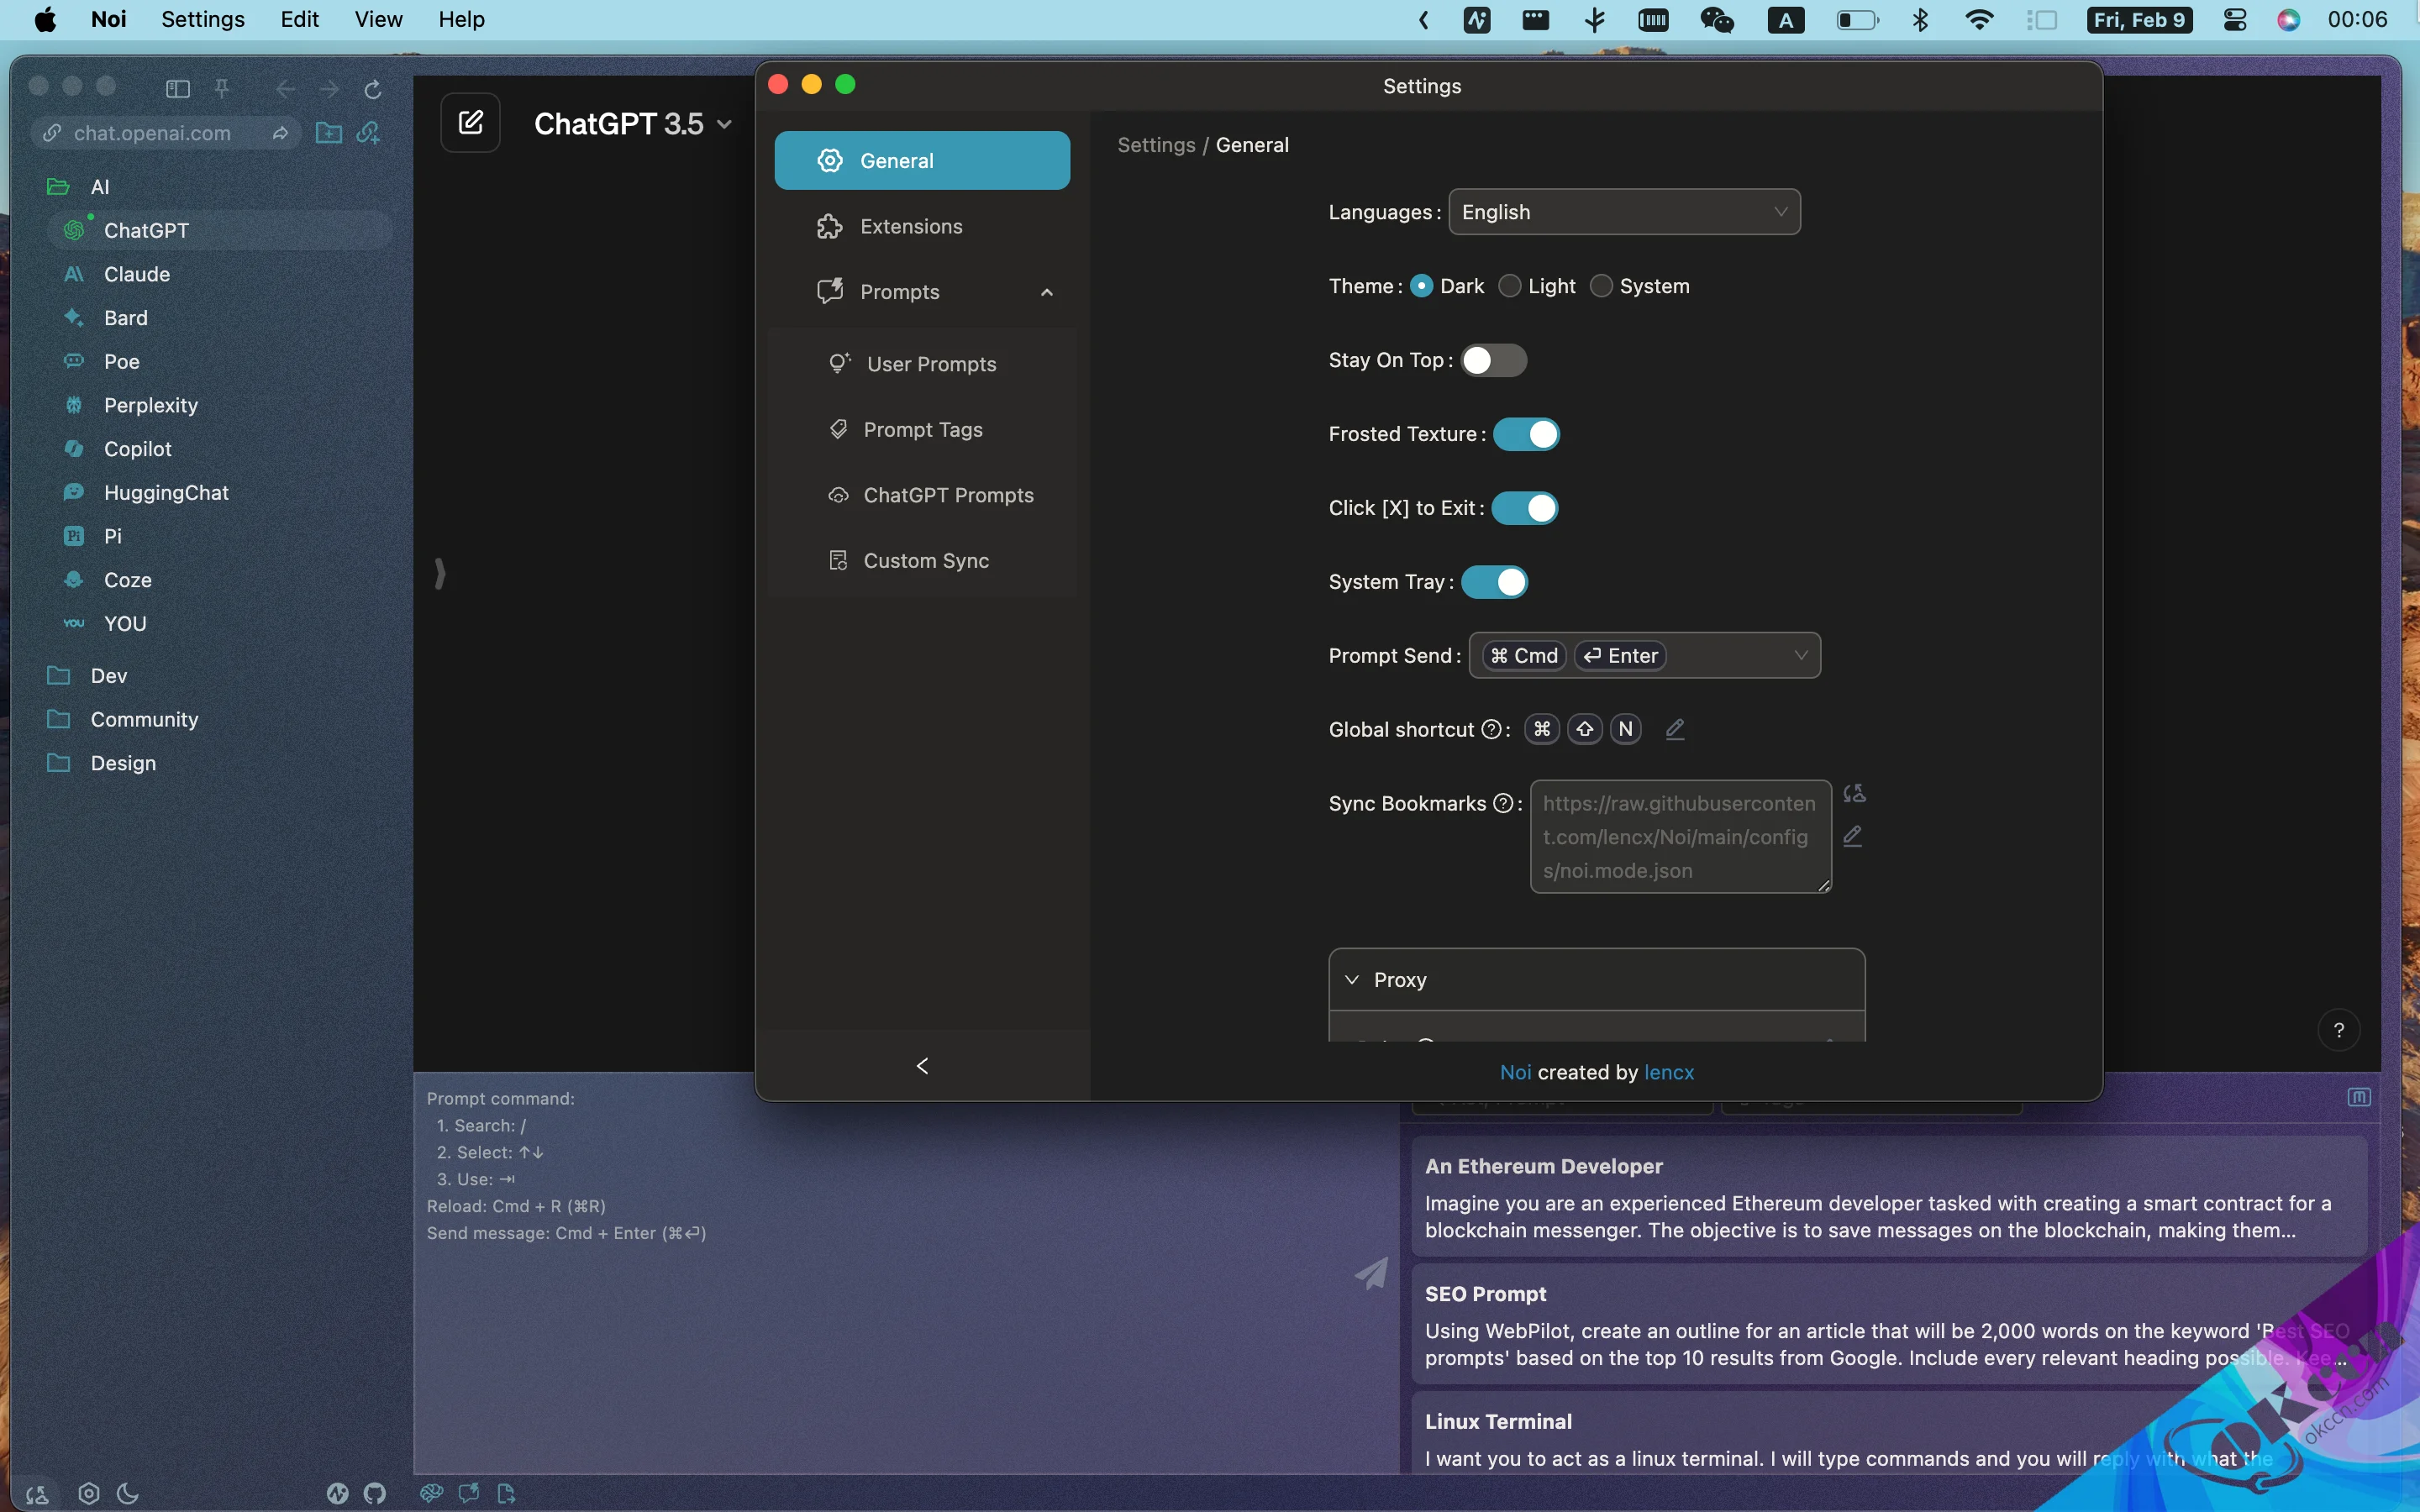Image resolution: width=2420 pixels, height=1512 pixels.
Task: Edit the global shortcut via pencil icon
Action: [1675, 729]
